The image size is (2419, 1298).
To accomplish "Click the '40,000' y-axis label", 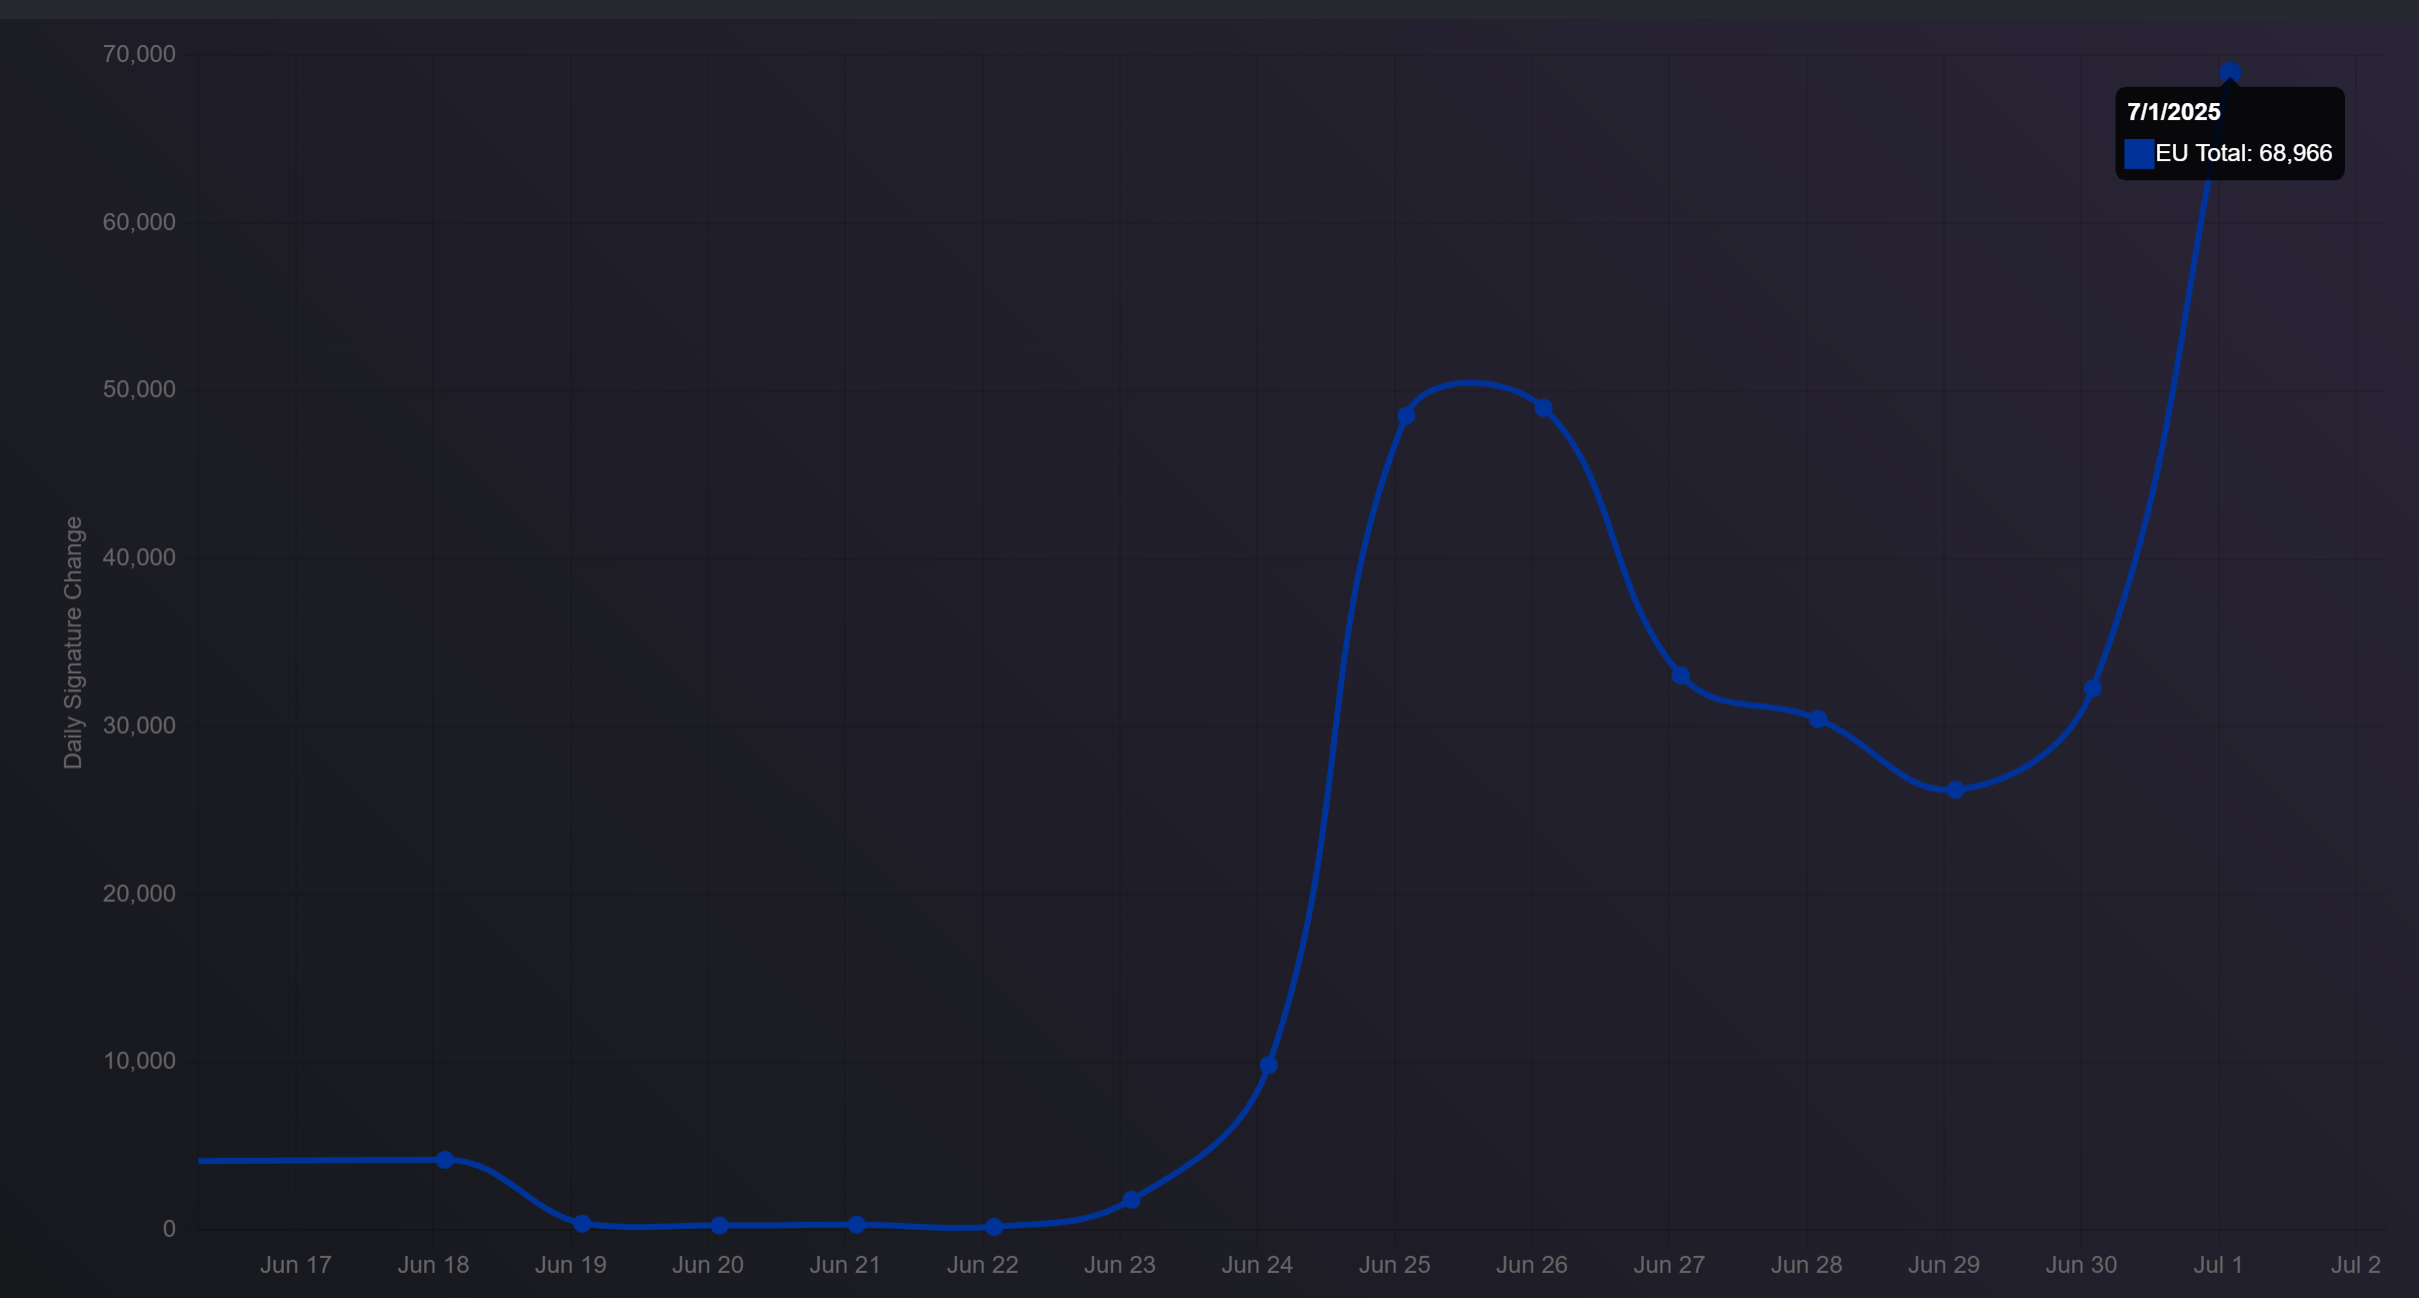I will point(139,557).
